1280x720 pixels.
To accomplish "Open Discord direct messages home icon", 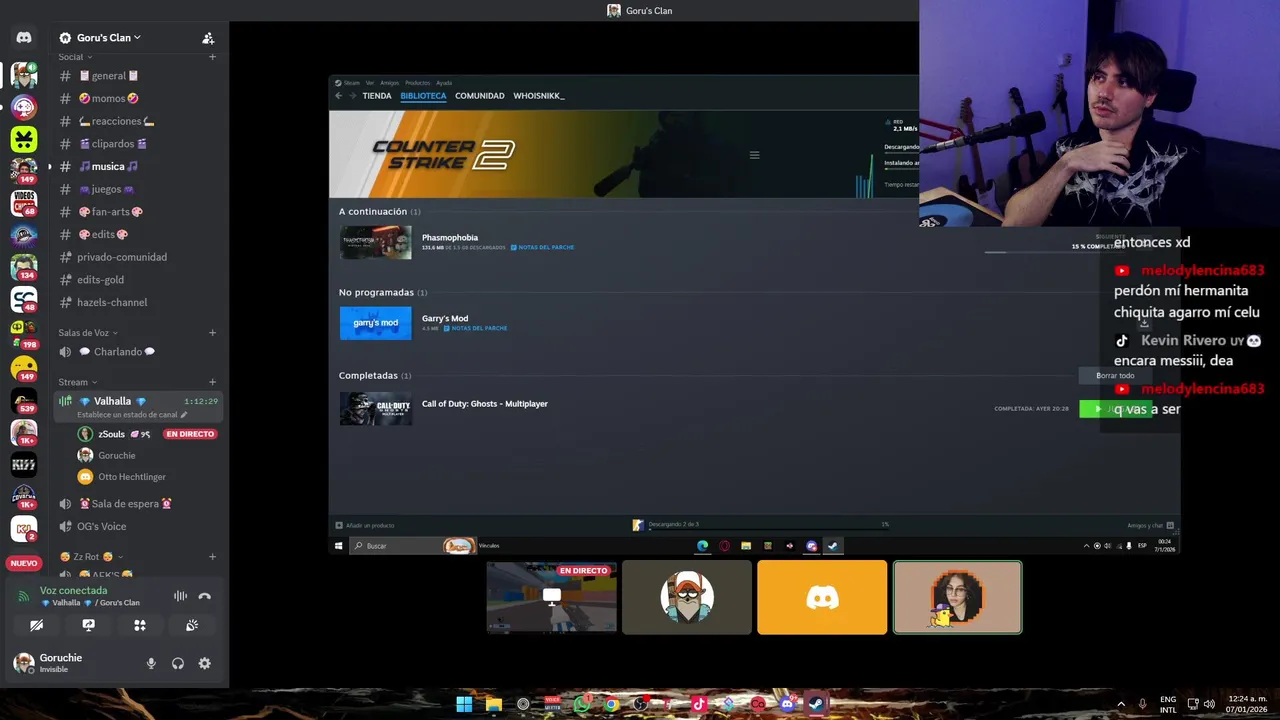I will (24, 38).
